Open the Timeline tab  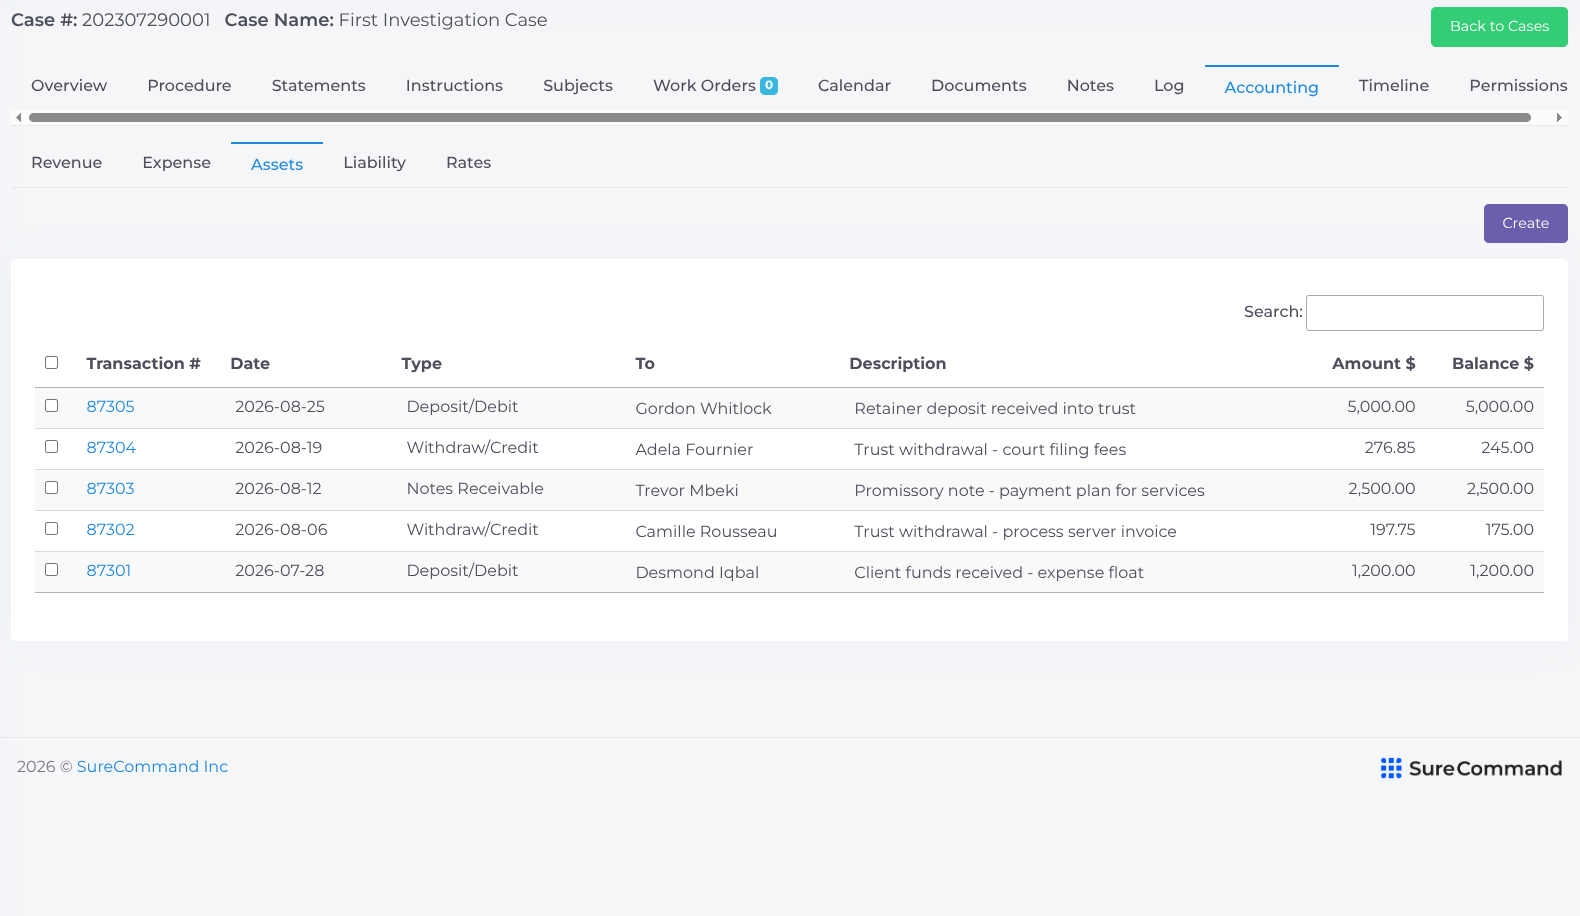pos(1393,86)
